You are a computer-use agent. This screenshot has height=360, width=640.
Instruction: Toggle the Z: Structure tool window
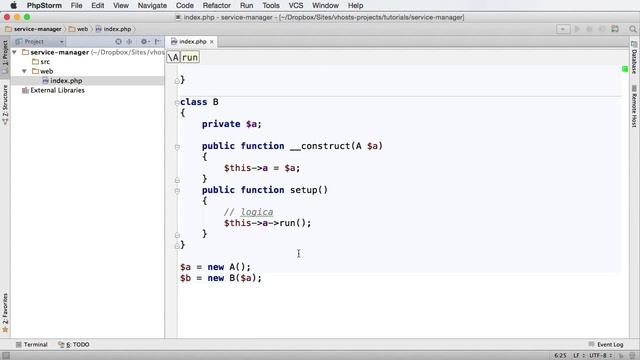tap(5, 104)
